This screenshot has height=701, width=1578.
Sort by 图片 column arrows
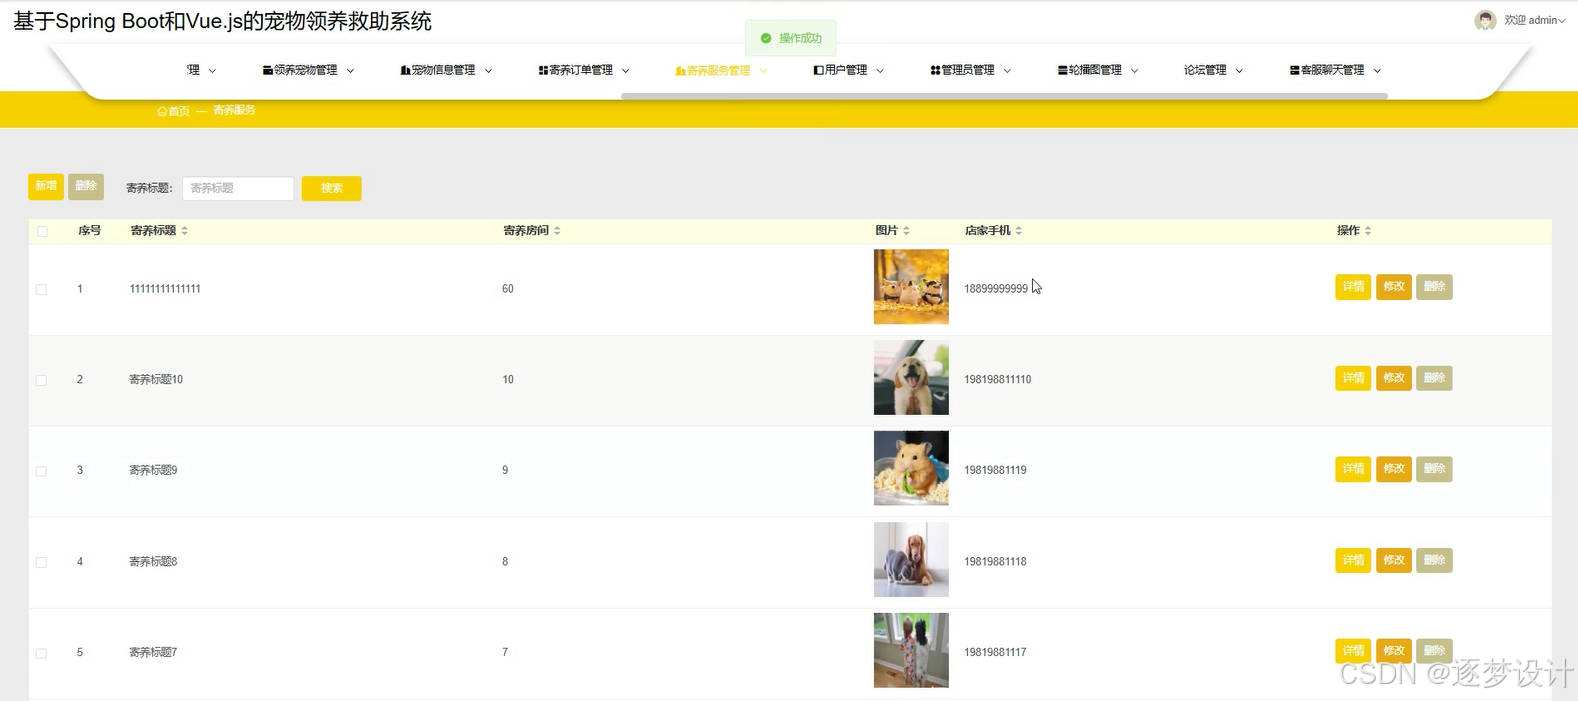point(906,231)
